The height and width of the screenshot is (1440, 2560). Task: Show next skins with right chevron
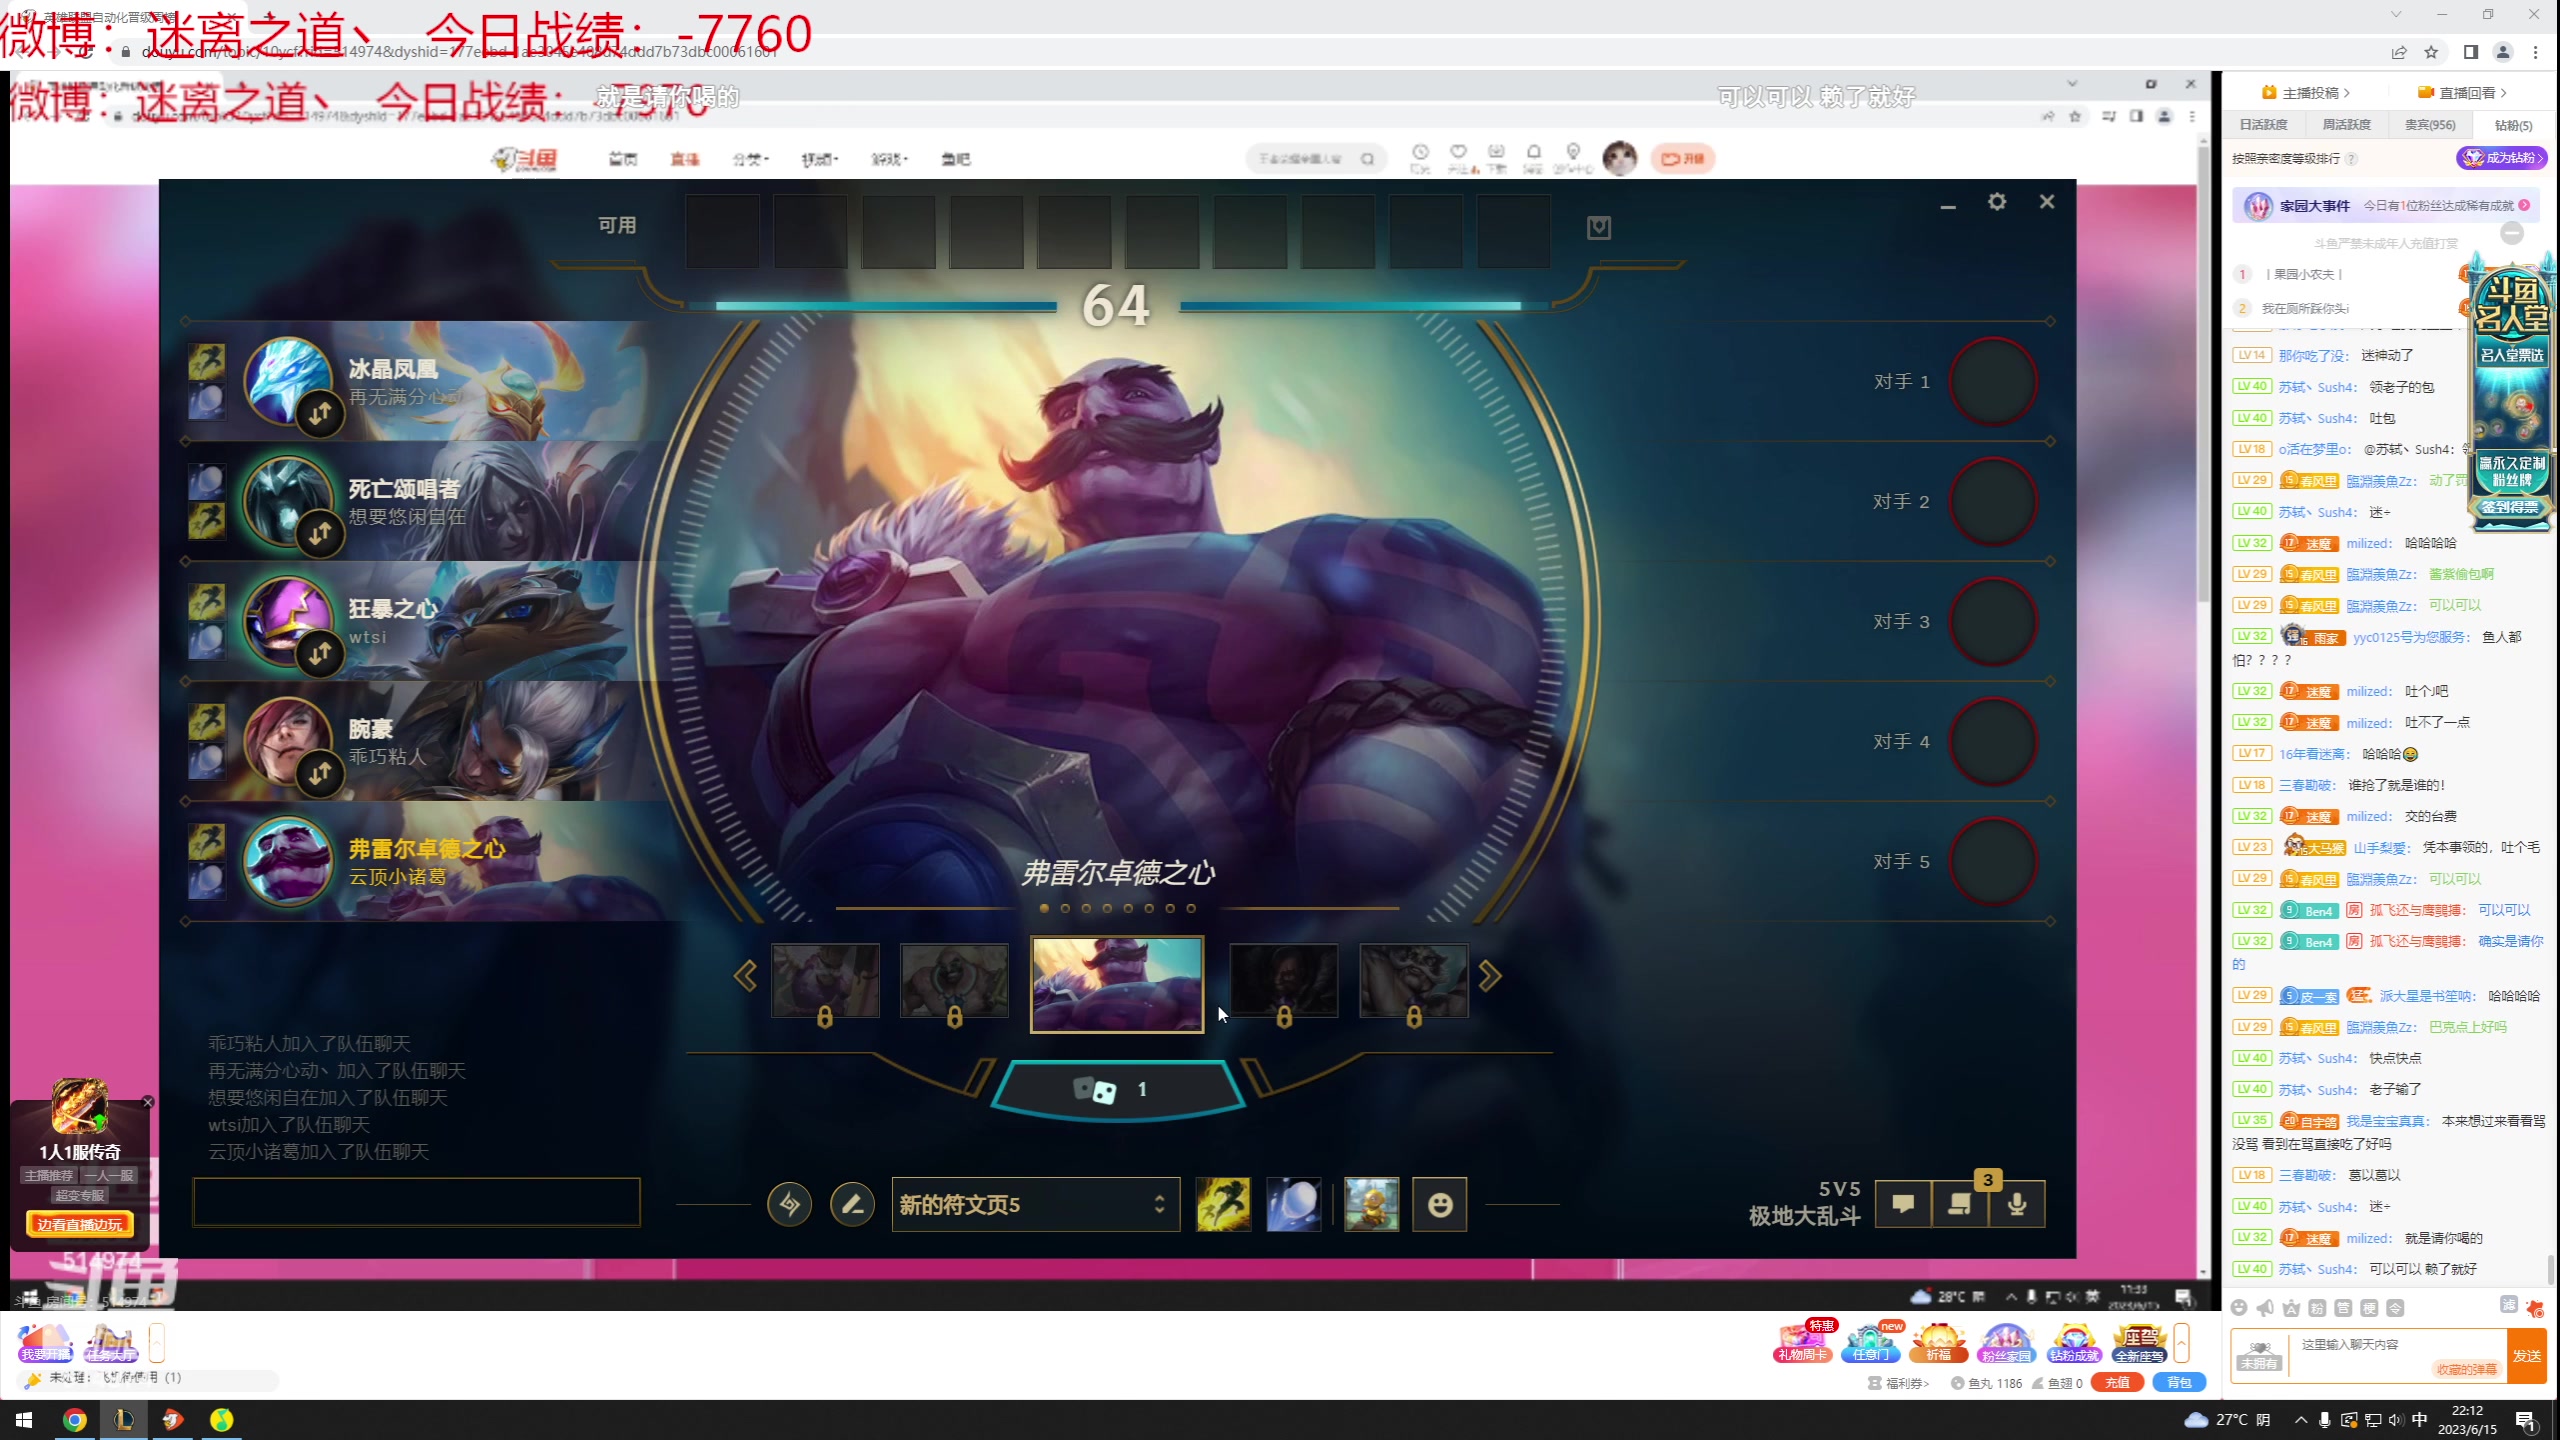click(1490, 976)
